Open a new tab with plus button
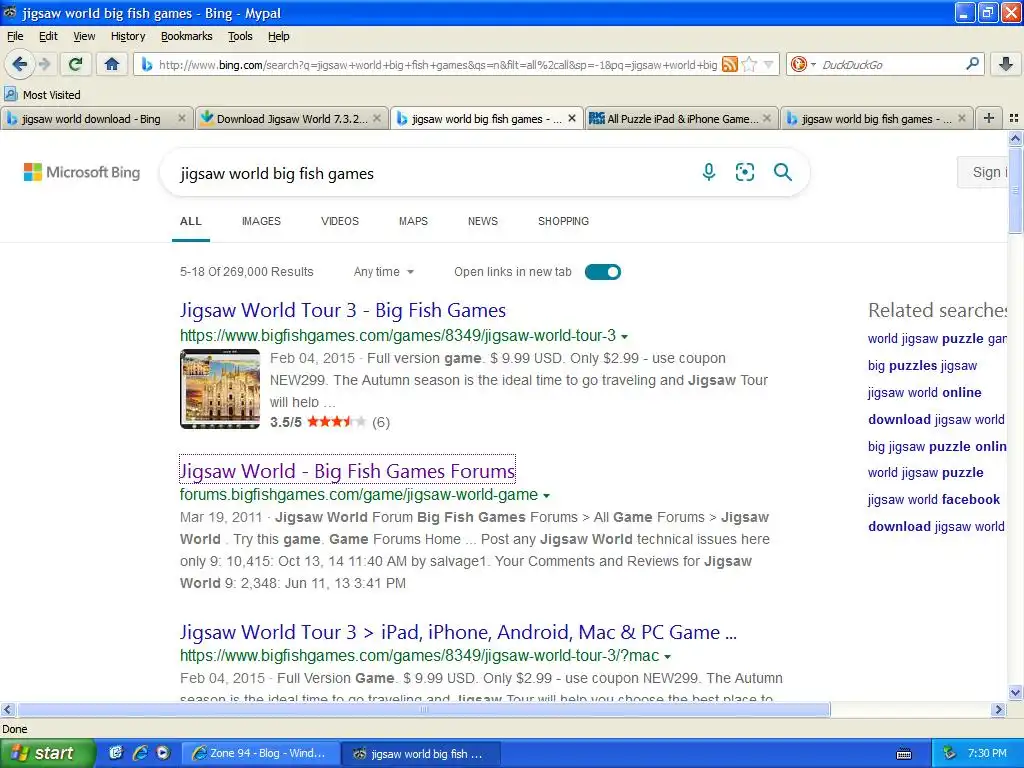The width and height of the screenshot is (1024, 768). pyautogui.click(x=989, y=118)
